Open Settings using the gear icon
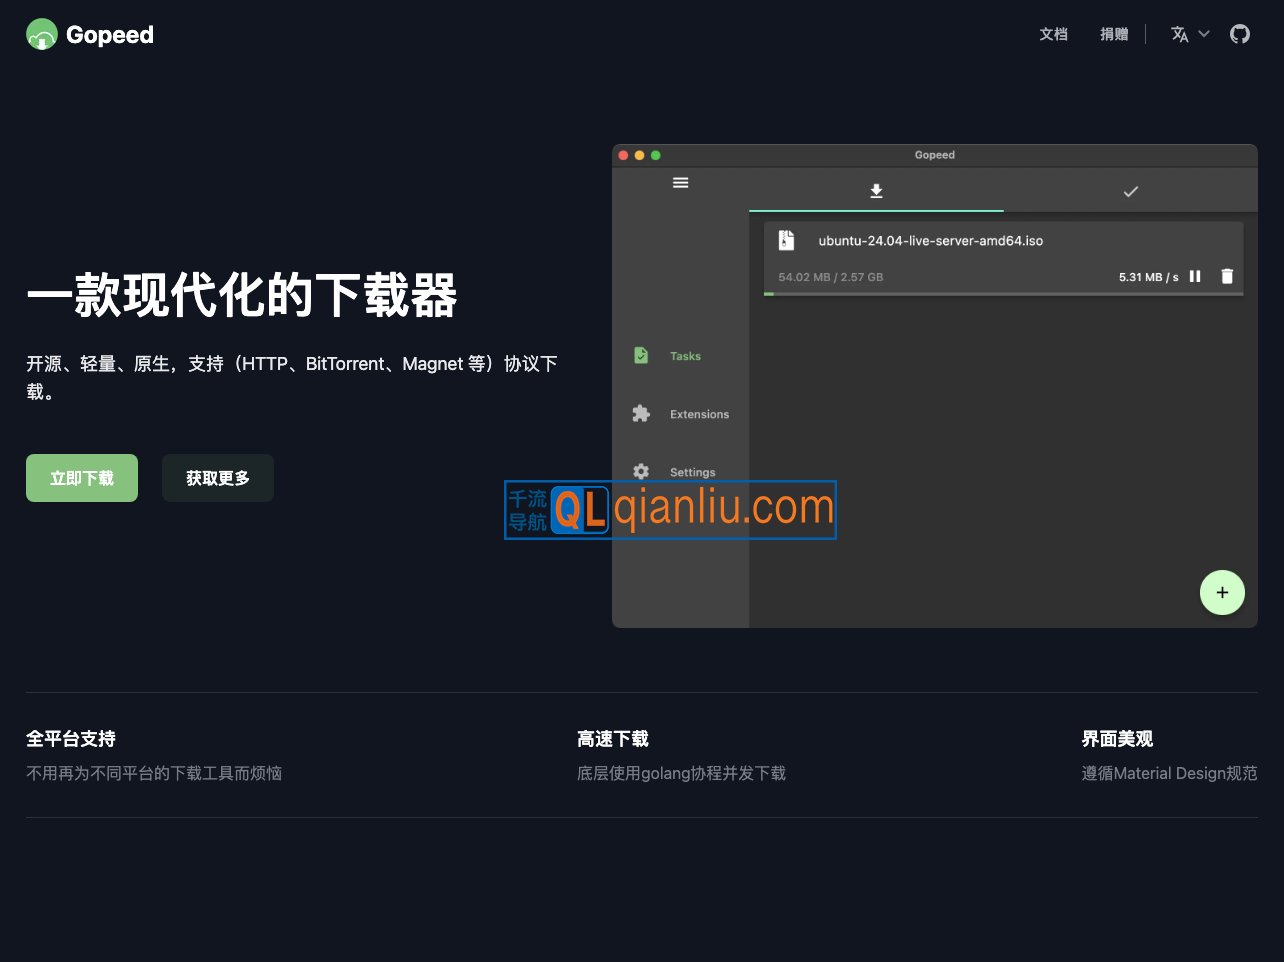Image resolution: width=1284 pixels, height=962 pixels. pyautogui.click(x=640, y=471)
